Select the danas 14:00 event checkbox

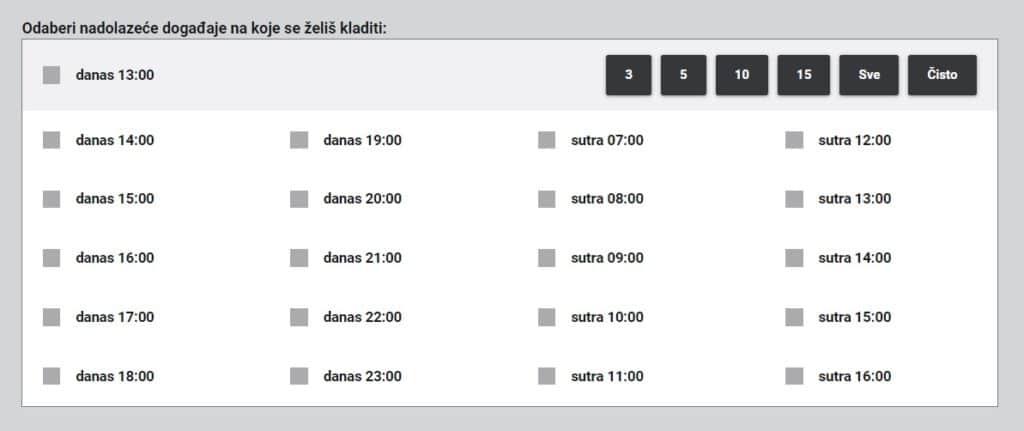(52, 140)
